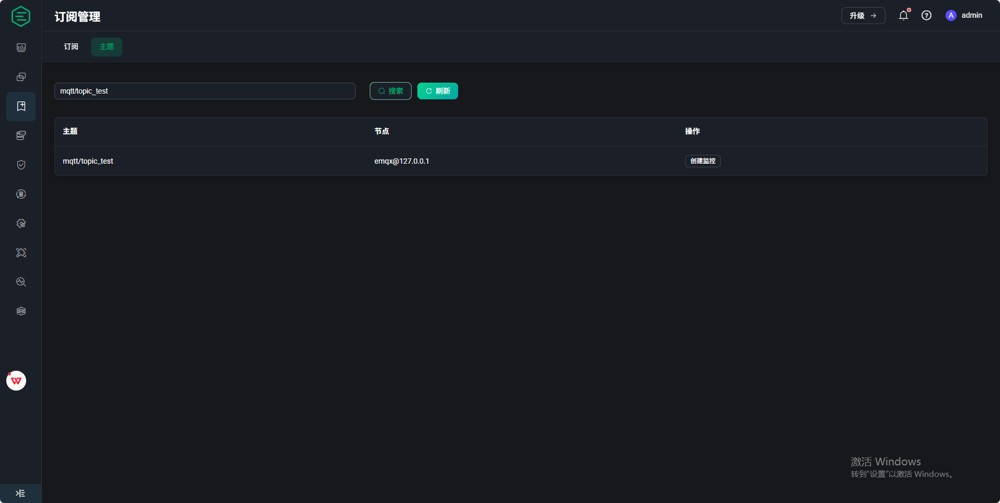Focus the topic search input field
Image resolution: width=1000 pixels, height=503 pixels.
click(205, 91)
